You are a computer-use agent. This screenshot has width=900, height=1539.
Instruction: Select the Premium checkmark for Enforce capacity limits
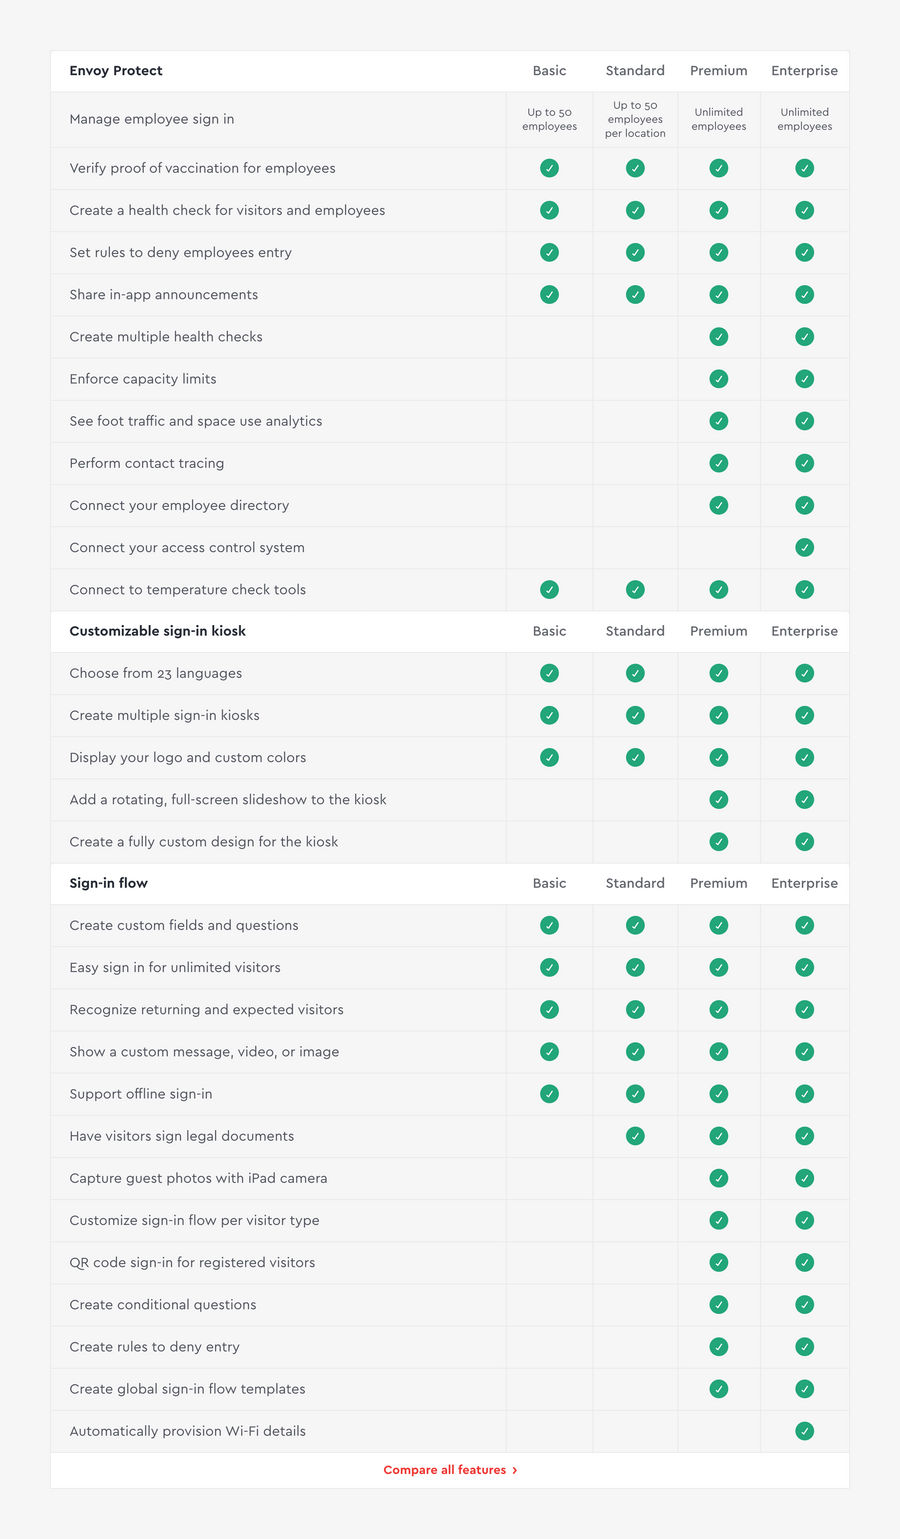(x=718, y=379)
